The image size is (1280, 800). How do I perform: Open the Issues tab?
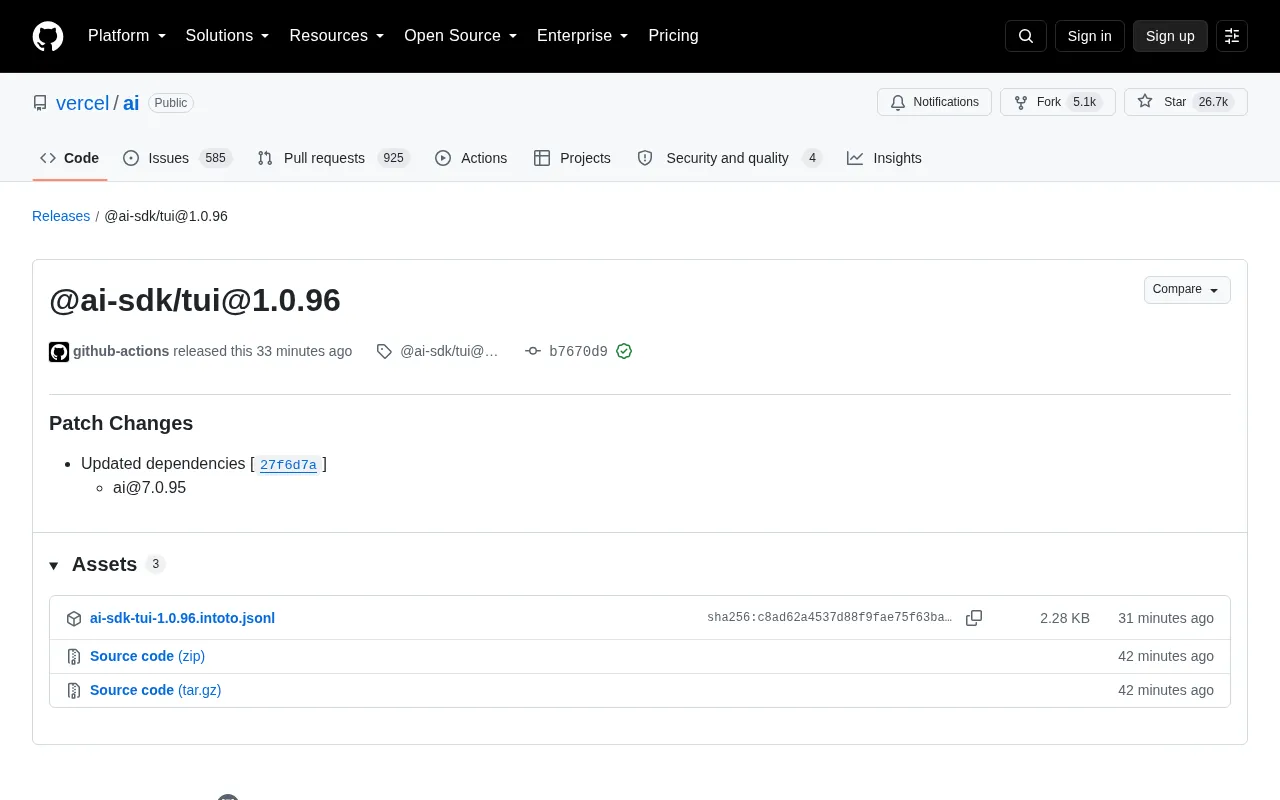tap(178, 158)
